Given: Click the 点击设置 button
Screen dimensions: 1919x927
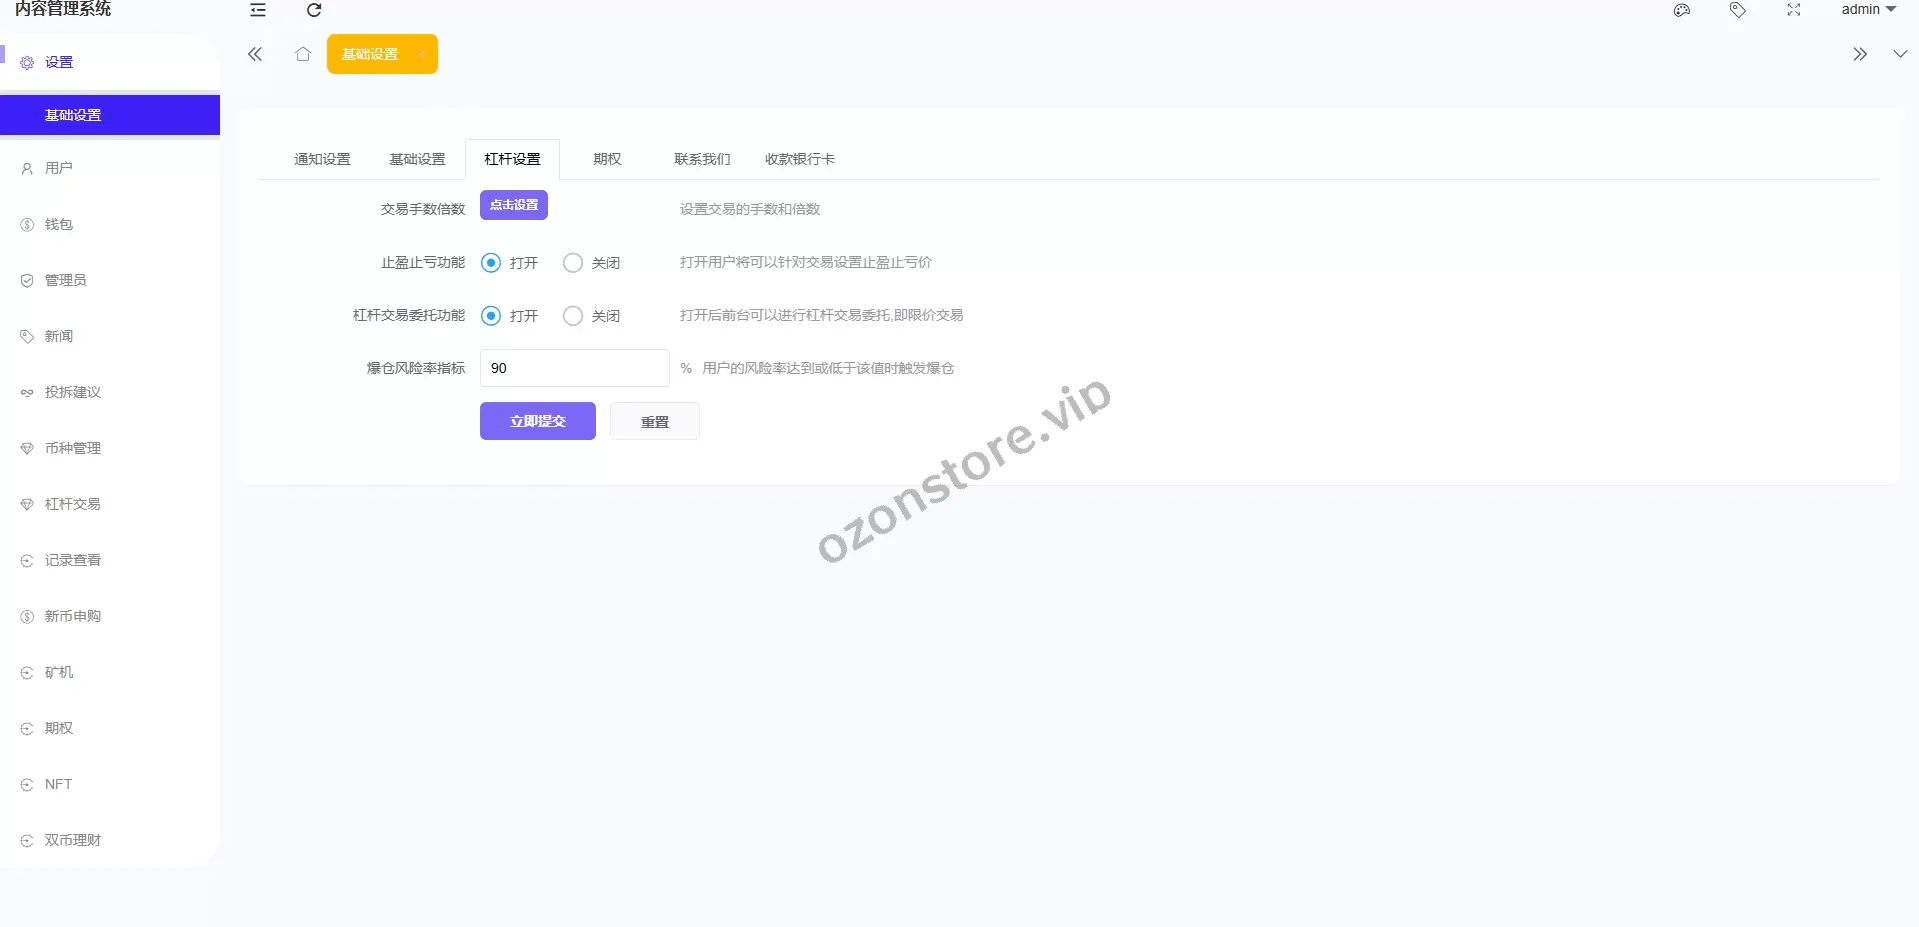Looking at the screenshot, I should click(x=514, y=205).
